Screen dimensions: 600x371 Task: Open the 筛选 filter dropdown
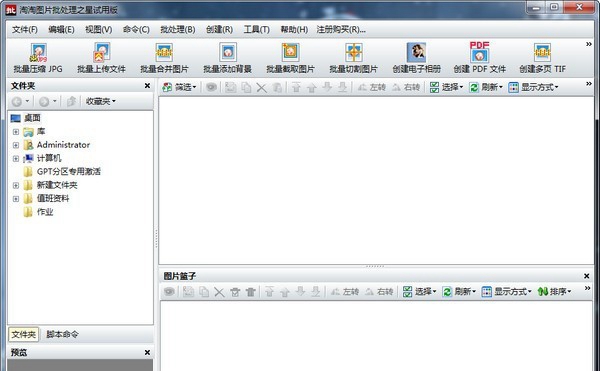pyautogui.click(x=179, y=87)
